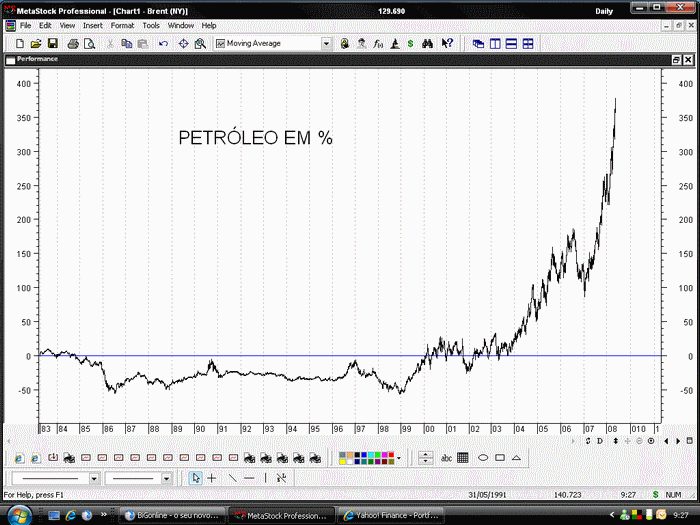This screenshot has width=700, height=525.
Task: Select the horizontal line tool
Action: coord(249,478)
